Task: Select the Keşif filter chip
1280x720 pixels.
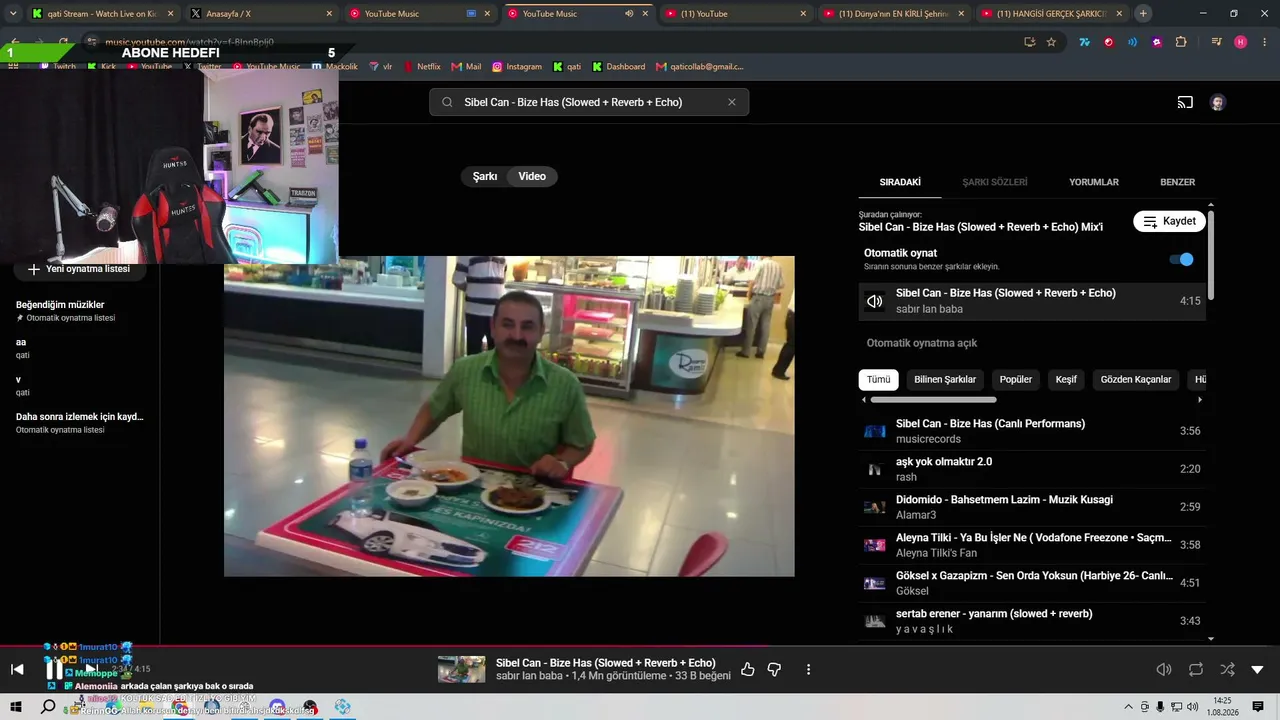Action: [x=1066, y=380]
